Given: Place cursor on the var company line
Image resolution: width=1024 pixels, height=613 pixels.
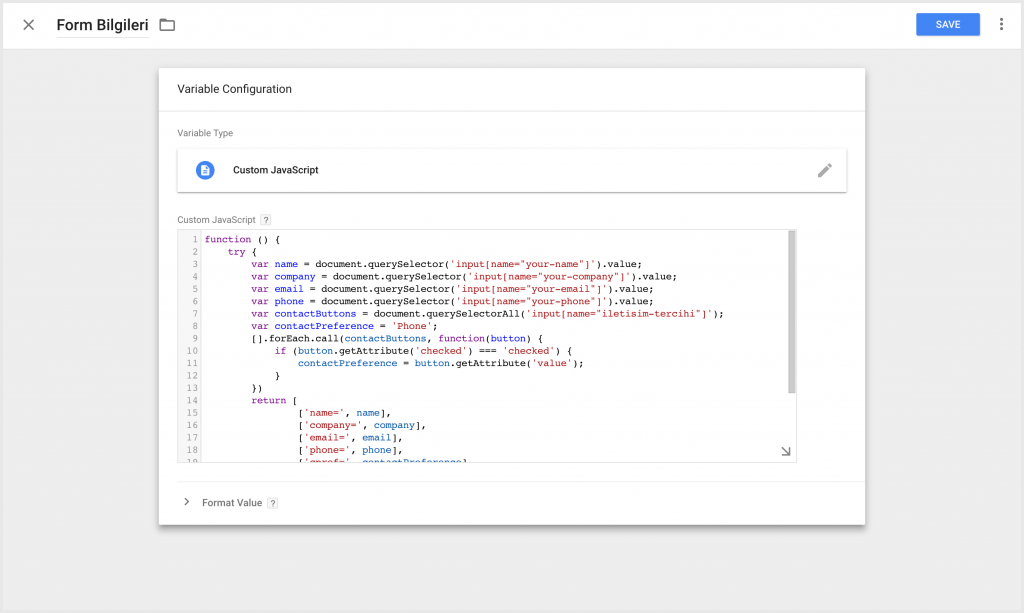Looking at the screenshot, I should (x=464, y=277).
